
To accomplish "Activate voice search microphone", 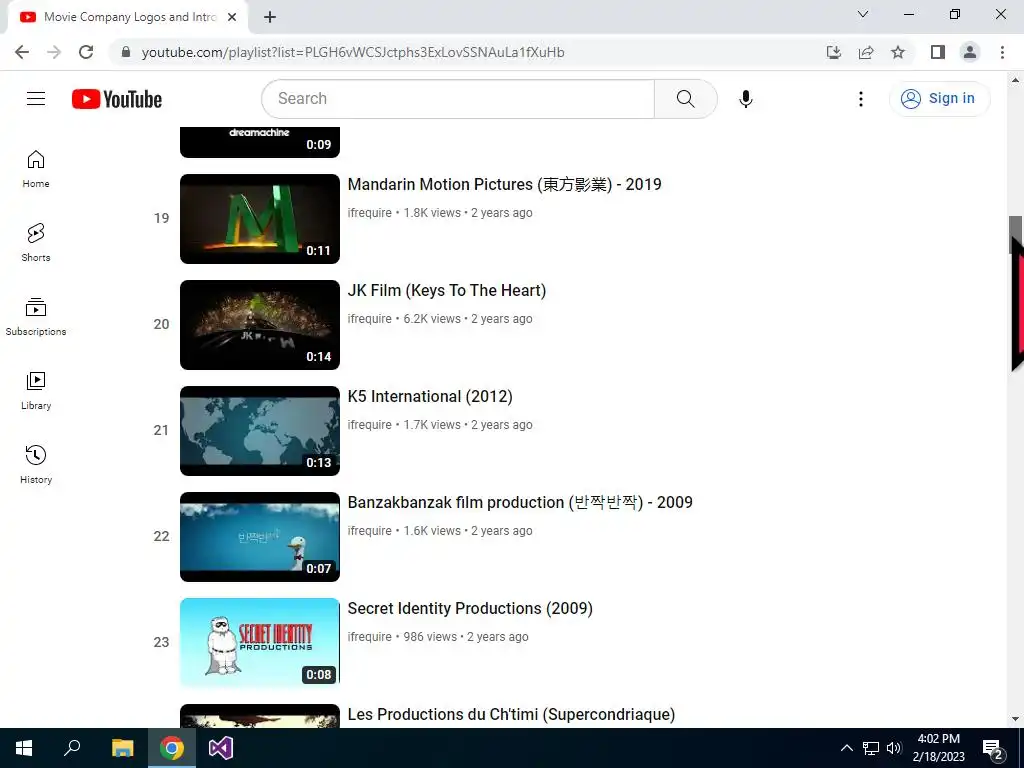I will [x=746, y=99].
